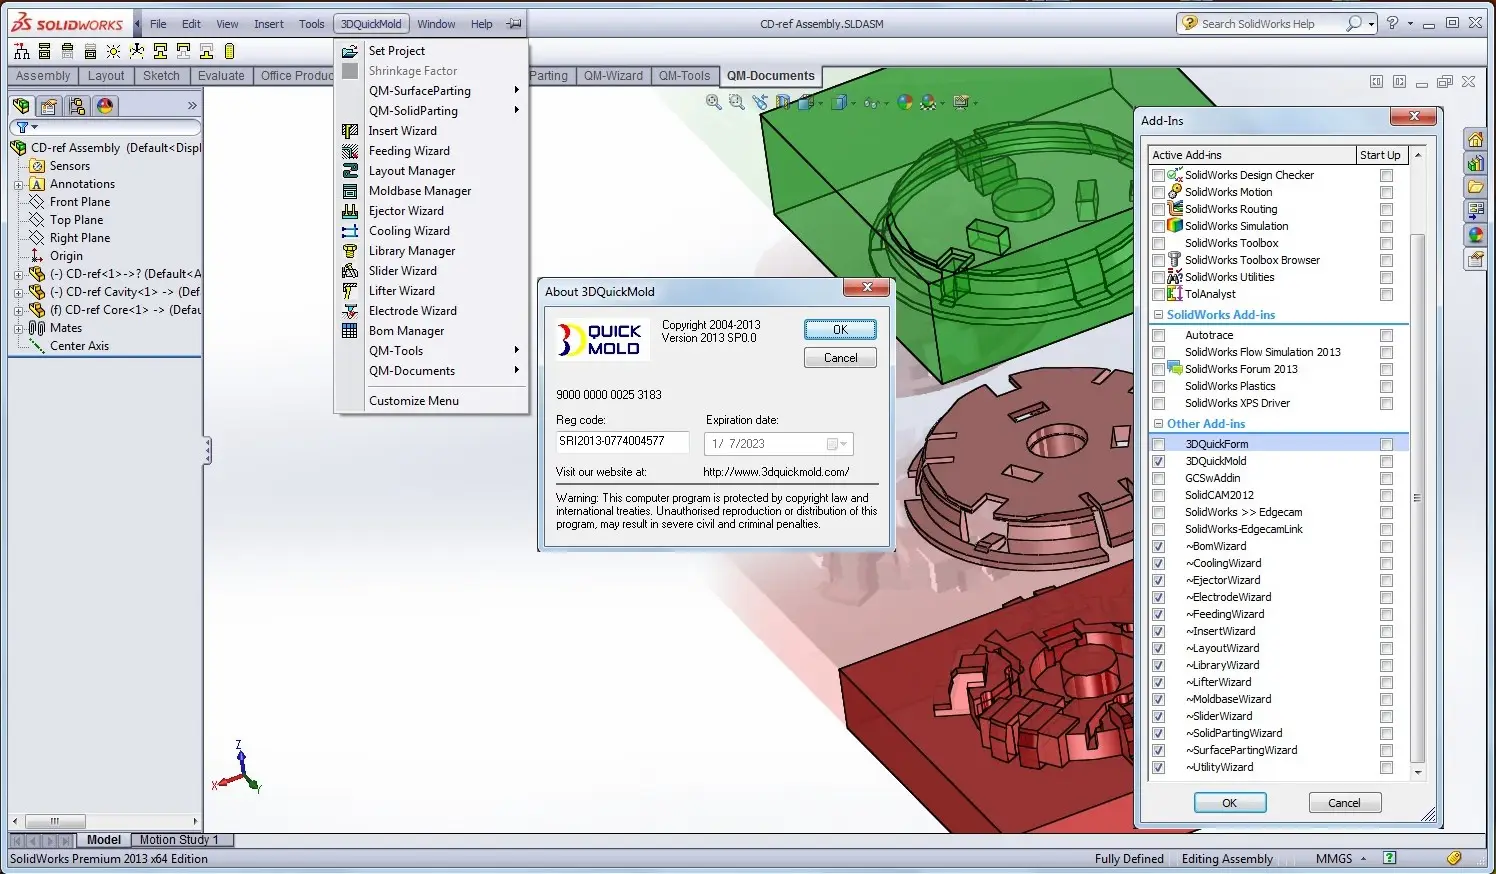Open the PropertyManager tab icon
Viewport: 1496px width, 874px height.
point(49,105)
